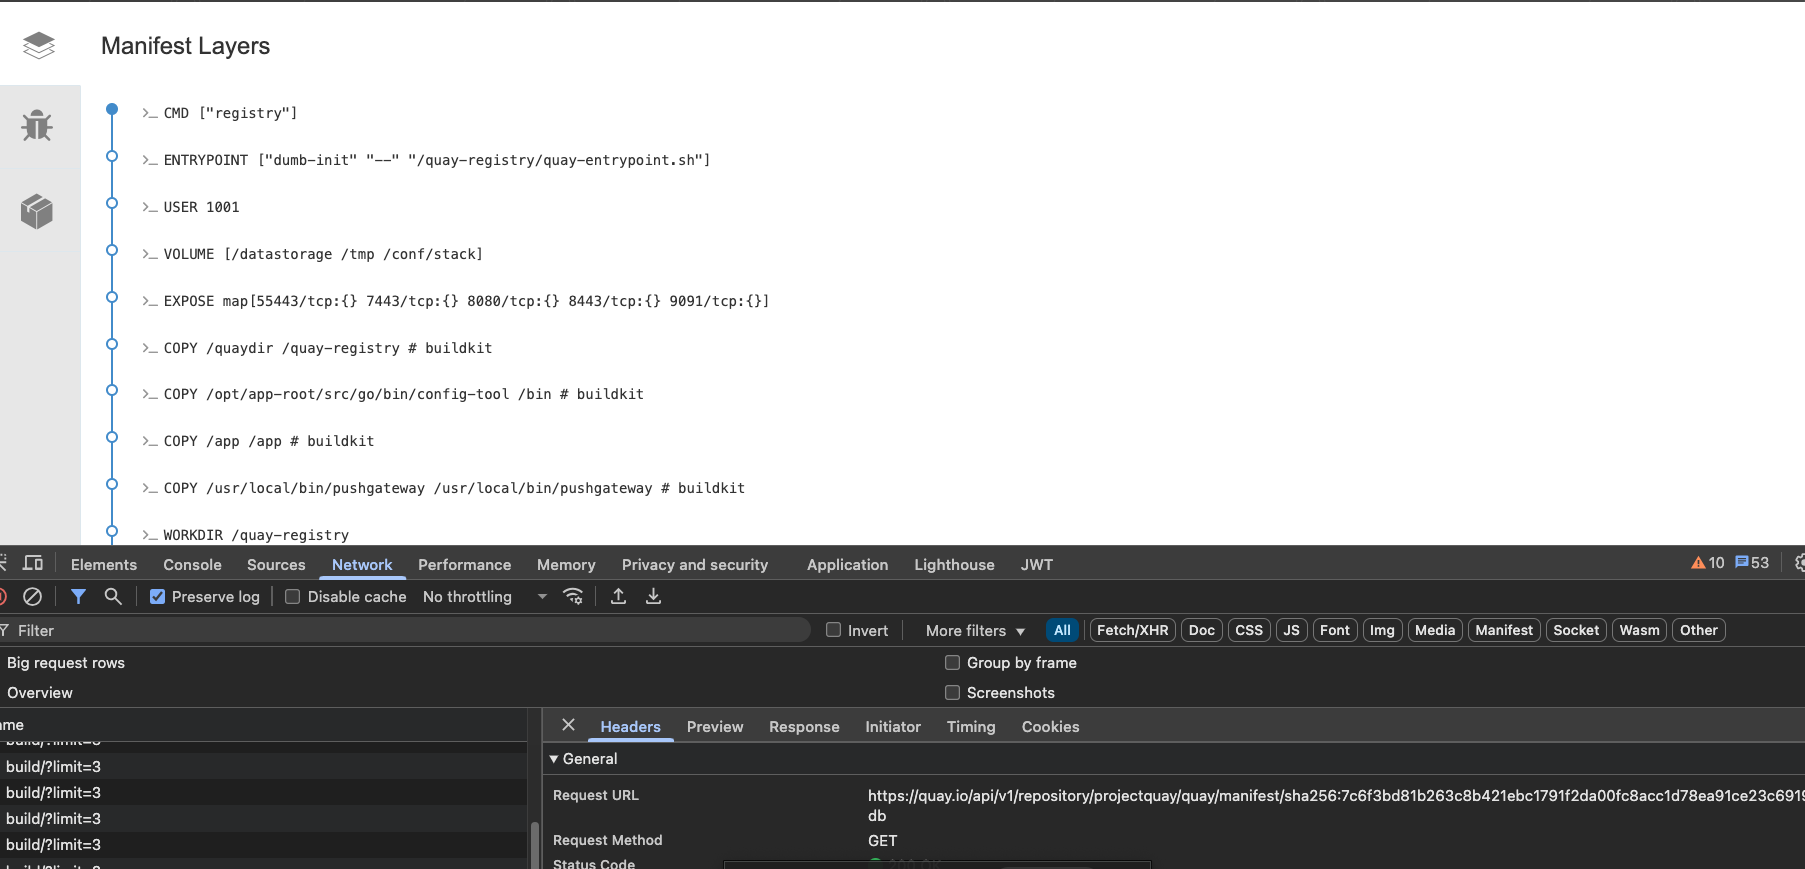Focus the network Filter text field
This screenshot has width=1805, height=869.
click(x=405, y=630)
